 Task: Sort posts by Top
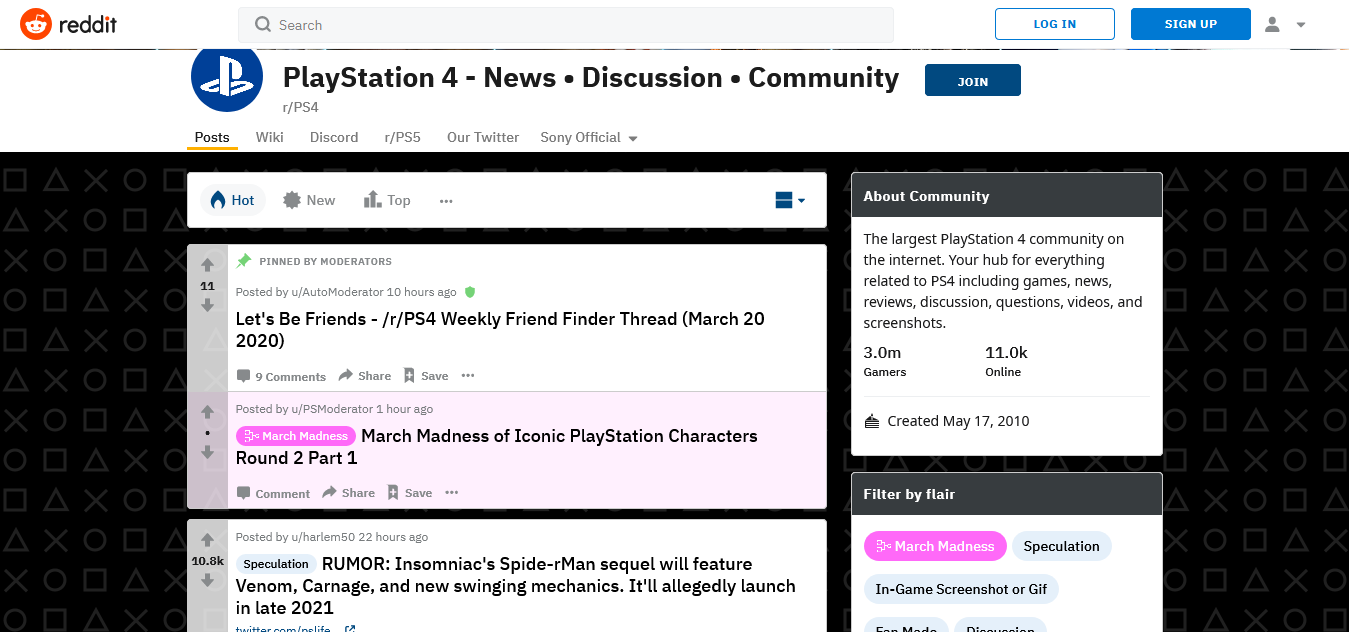(x=387, y=200)
